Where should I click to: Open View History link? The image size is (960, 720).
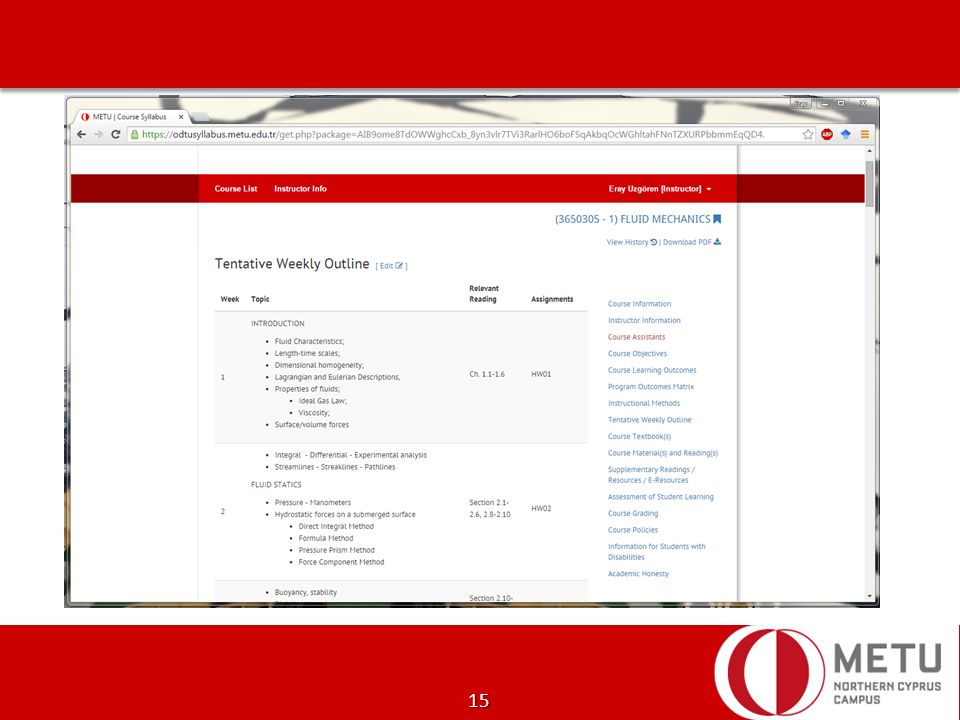pyautogui.click(x=631, y=242)
